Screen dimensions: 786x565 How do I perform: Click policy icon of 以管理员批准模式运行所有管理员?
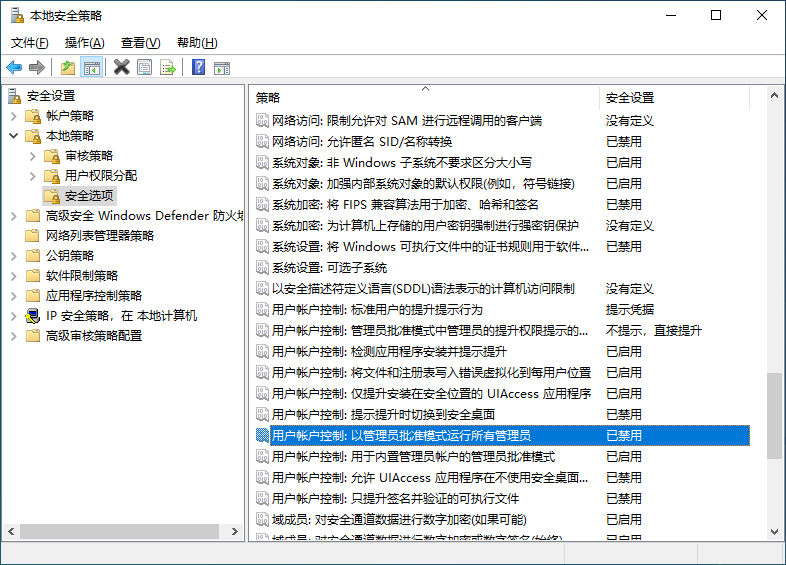(x=262, y=435)
